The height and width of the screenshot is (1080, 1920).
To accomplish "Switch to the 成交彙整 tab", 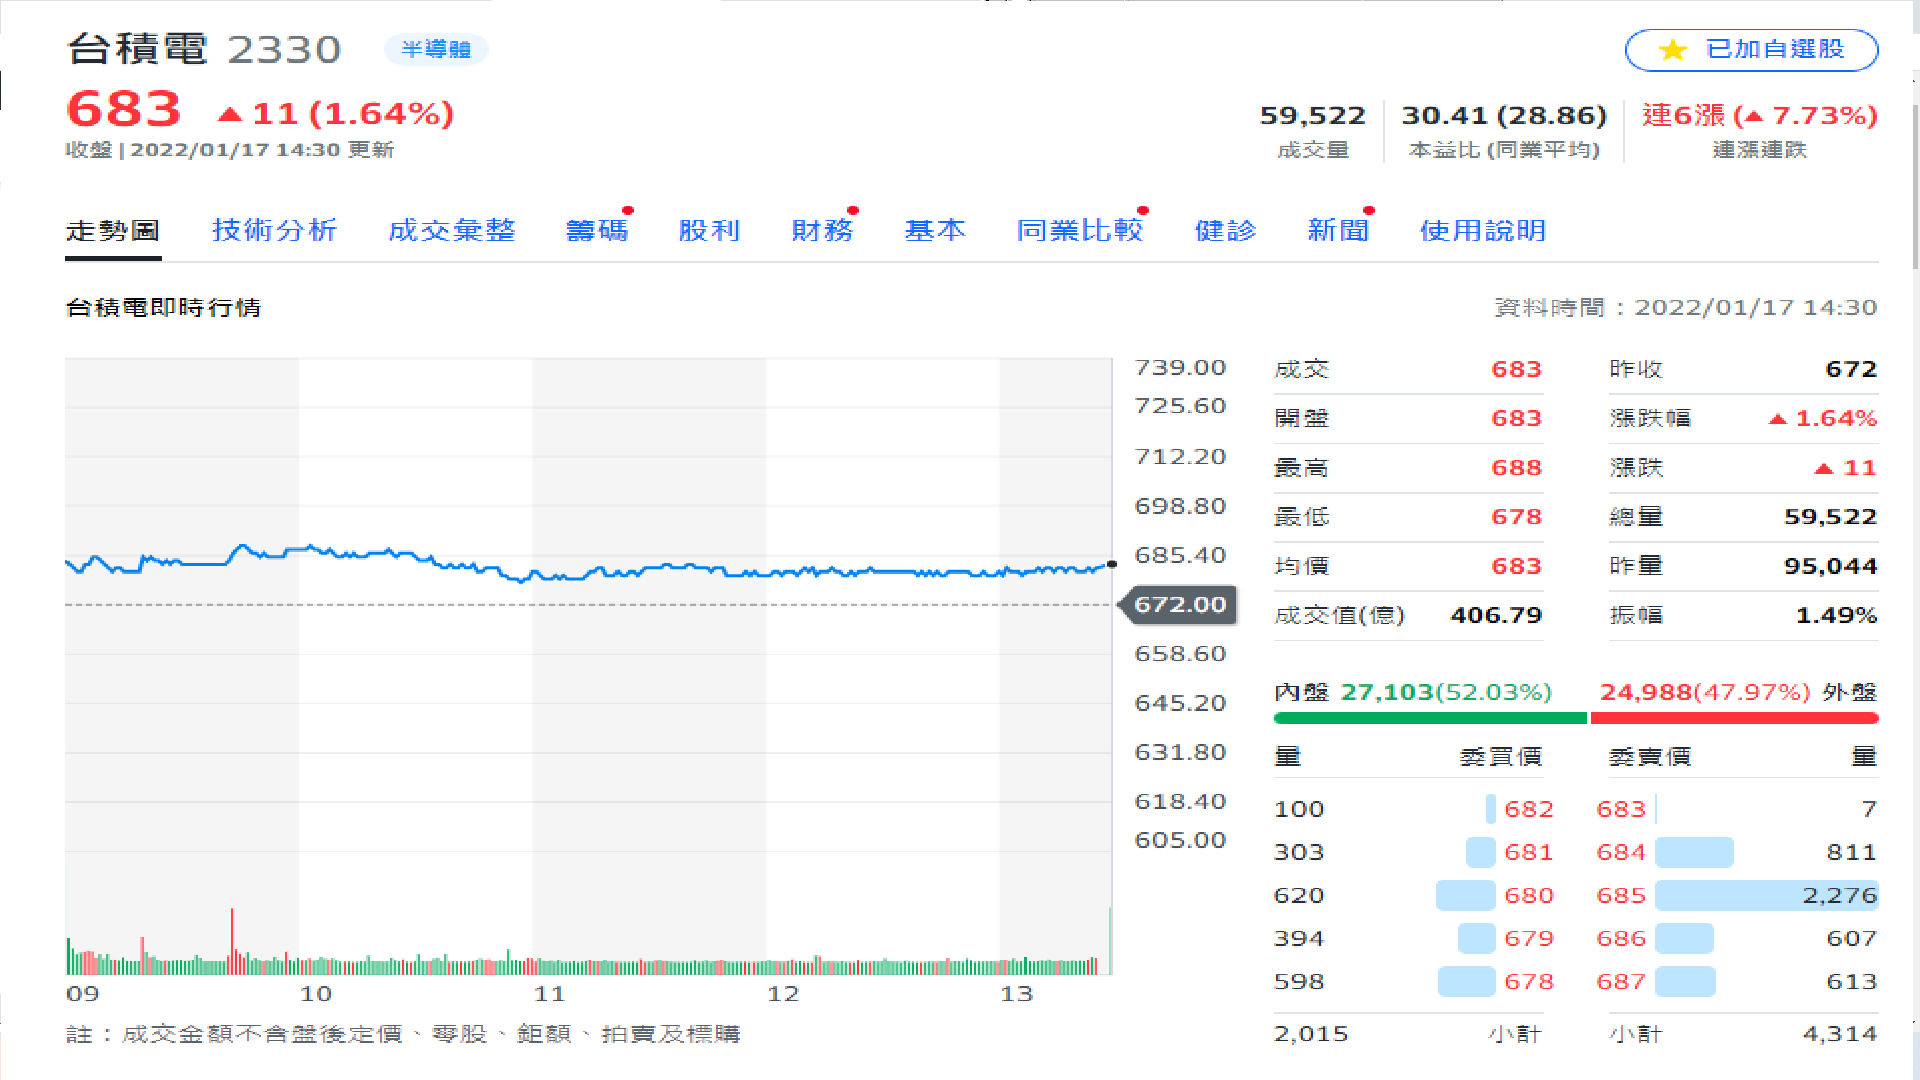I will [451, 230].
